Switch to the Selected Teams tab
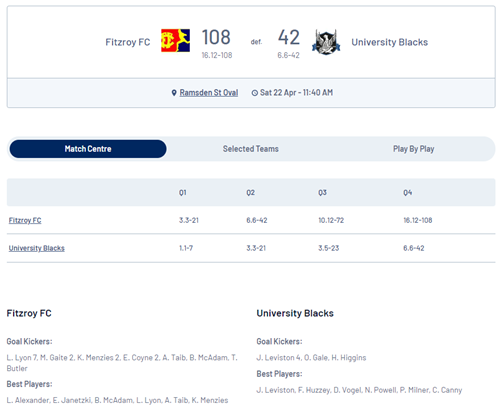 tap(251, 149)
